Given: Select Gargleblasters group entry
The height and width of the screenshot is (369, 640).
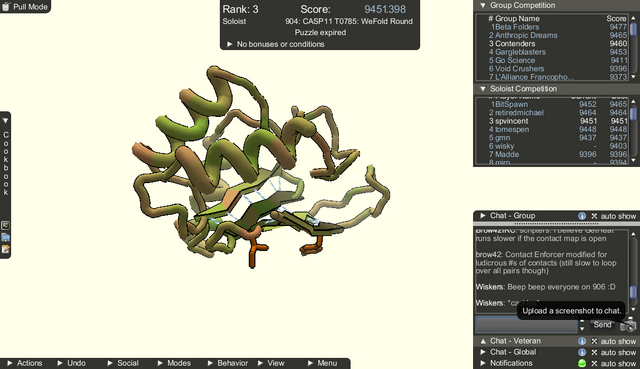Looking at the screenshot, I should [558, 52].
